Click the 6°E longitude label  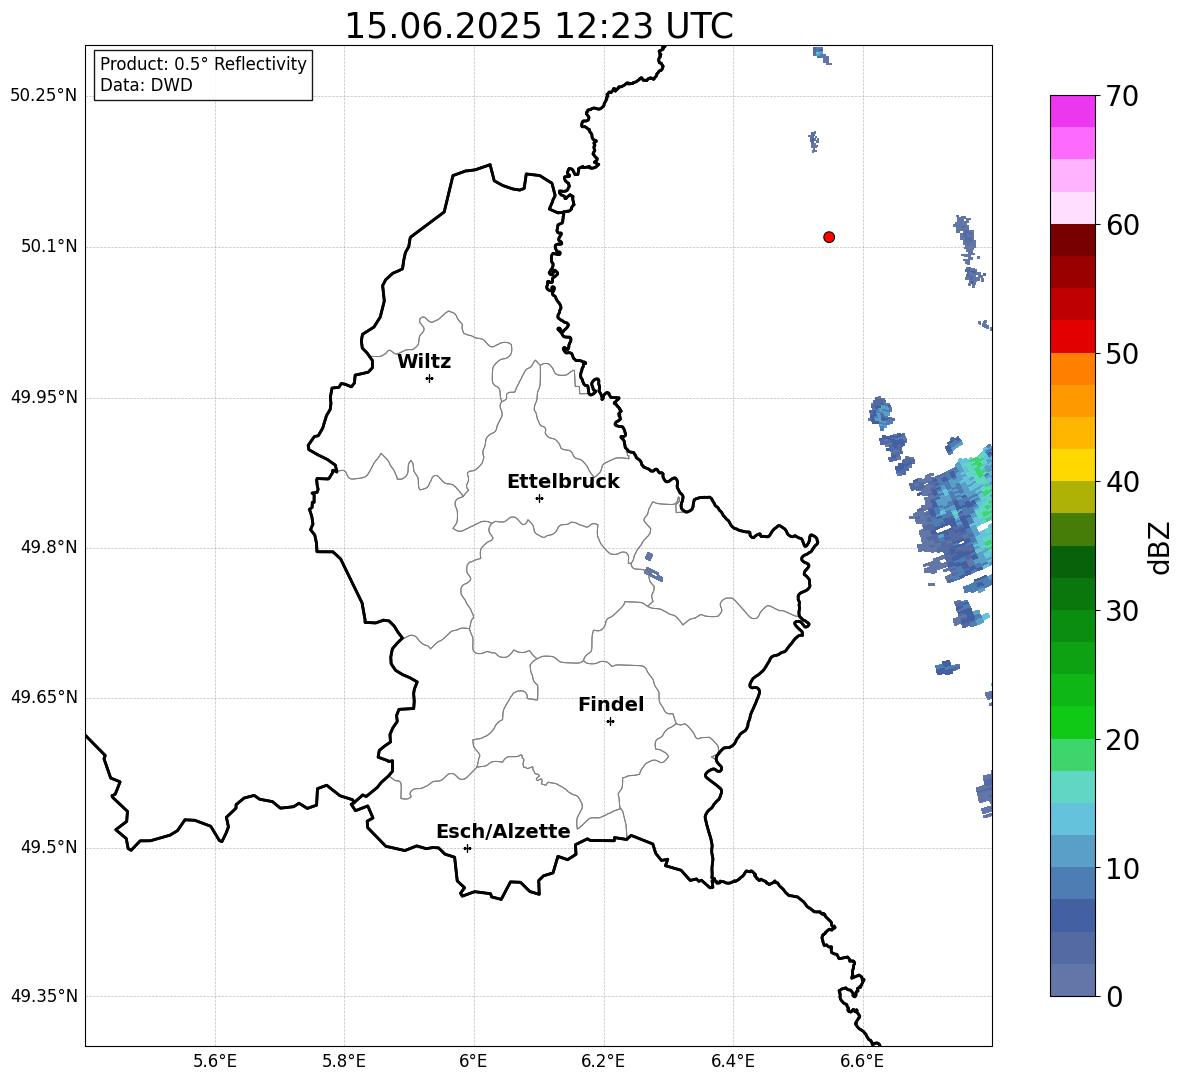pyautogui.click(x=473, y=1061)
